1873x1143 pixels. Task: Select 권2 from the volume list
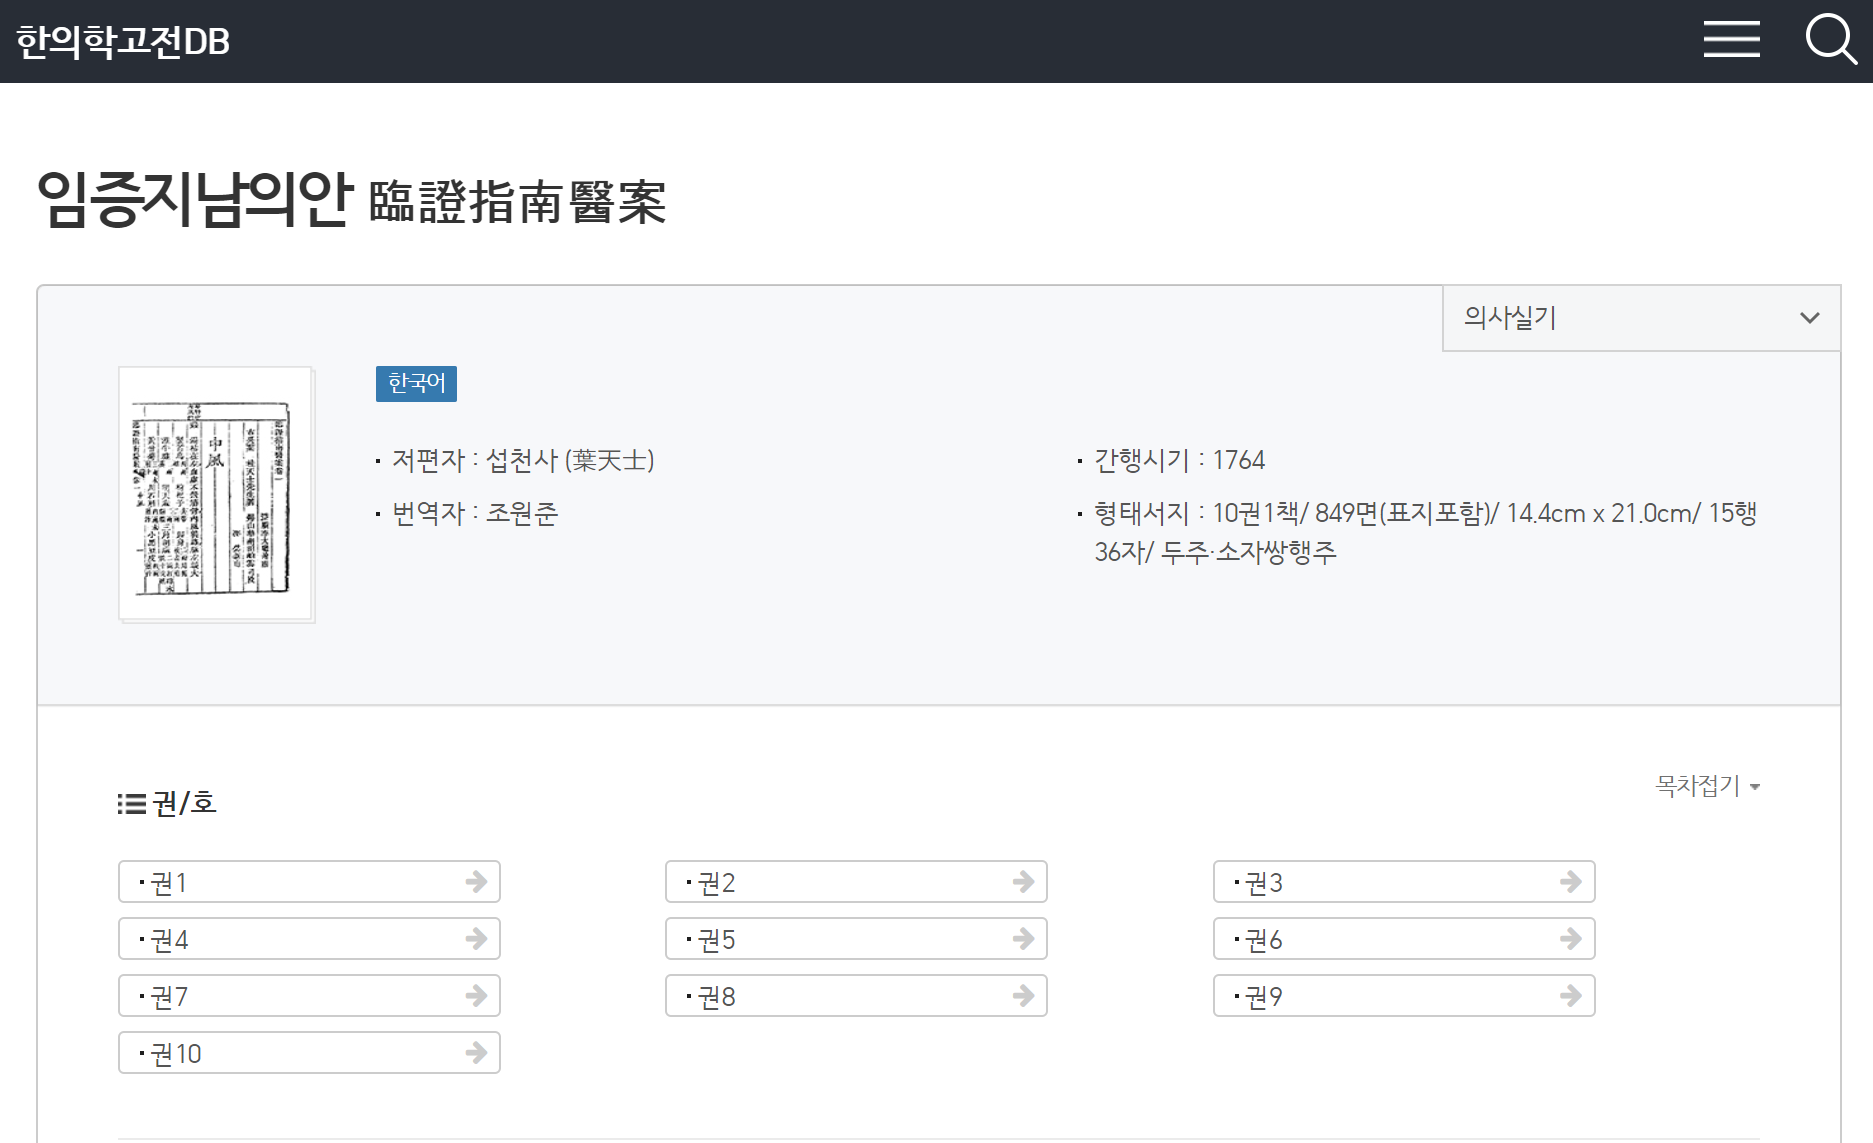[x=716, y=881]
